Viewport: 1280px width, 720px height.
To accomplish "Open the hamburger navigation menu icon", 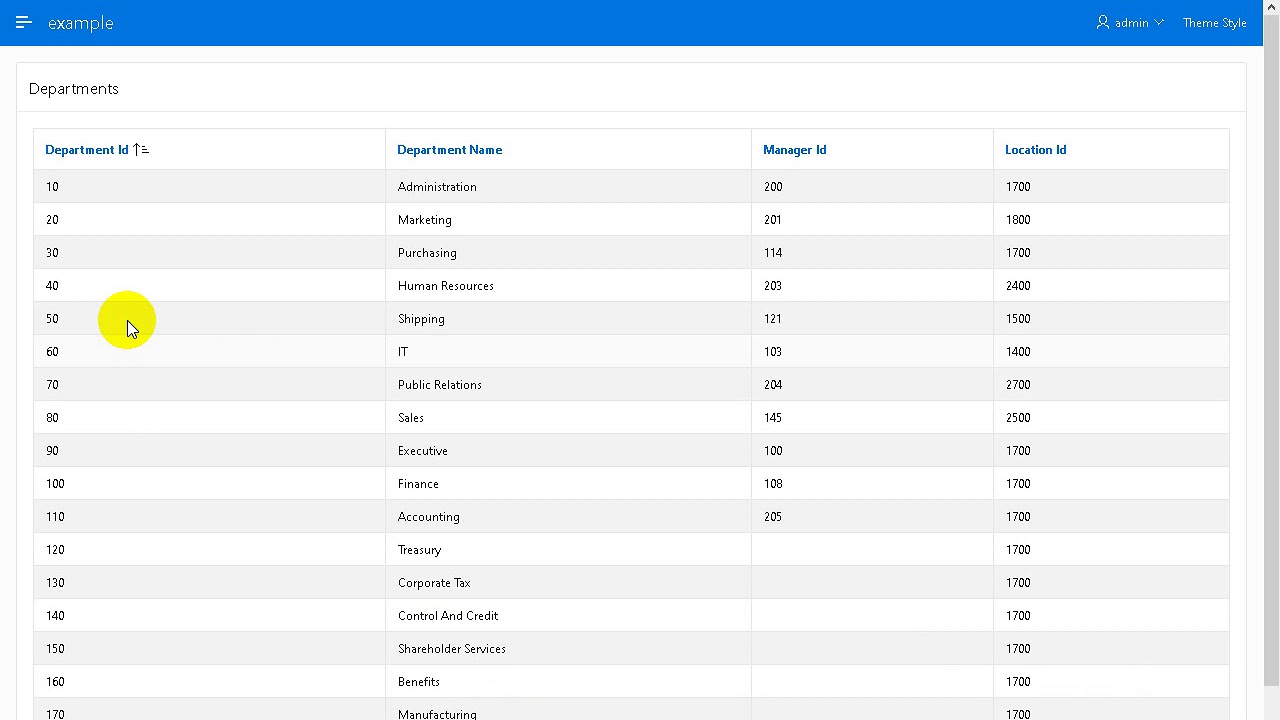I will pos(24,22).
